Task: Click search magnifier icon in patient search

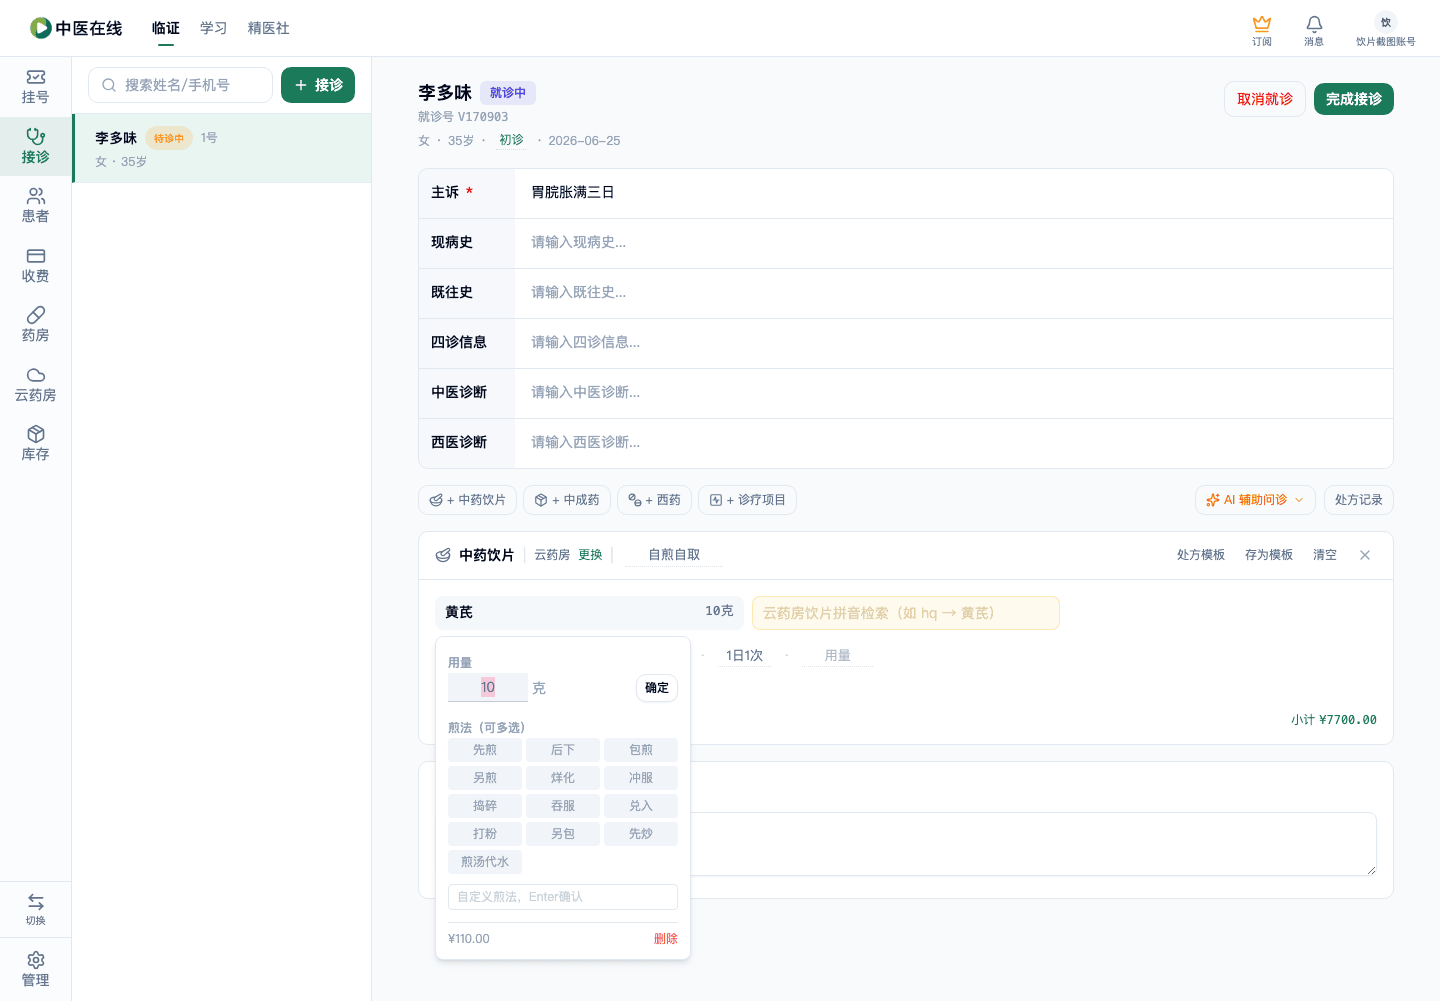Action: pos(109,85)
